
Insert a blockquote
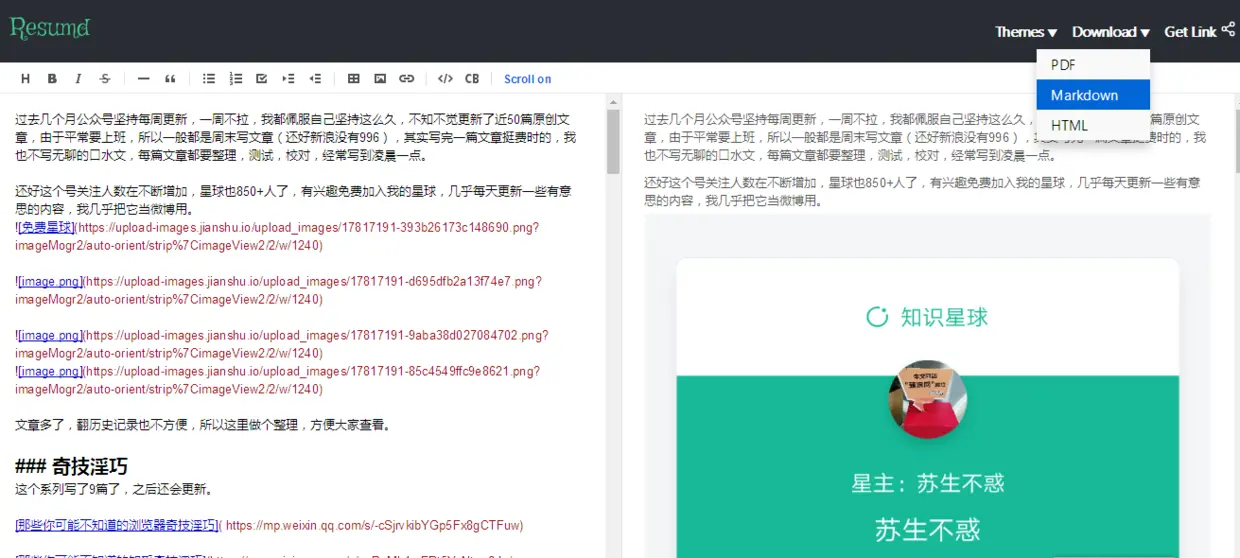[x=170, y=79]
